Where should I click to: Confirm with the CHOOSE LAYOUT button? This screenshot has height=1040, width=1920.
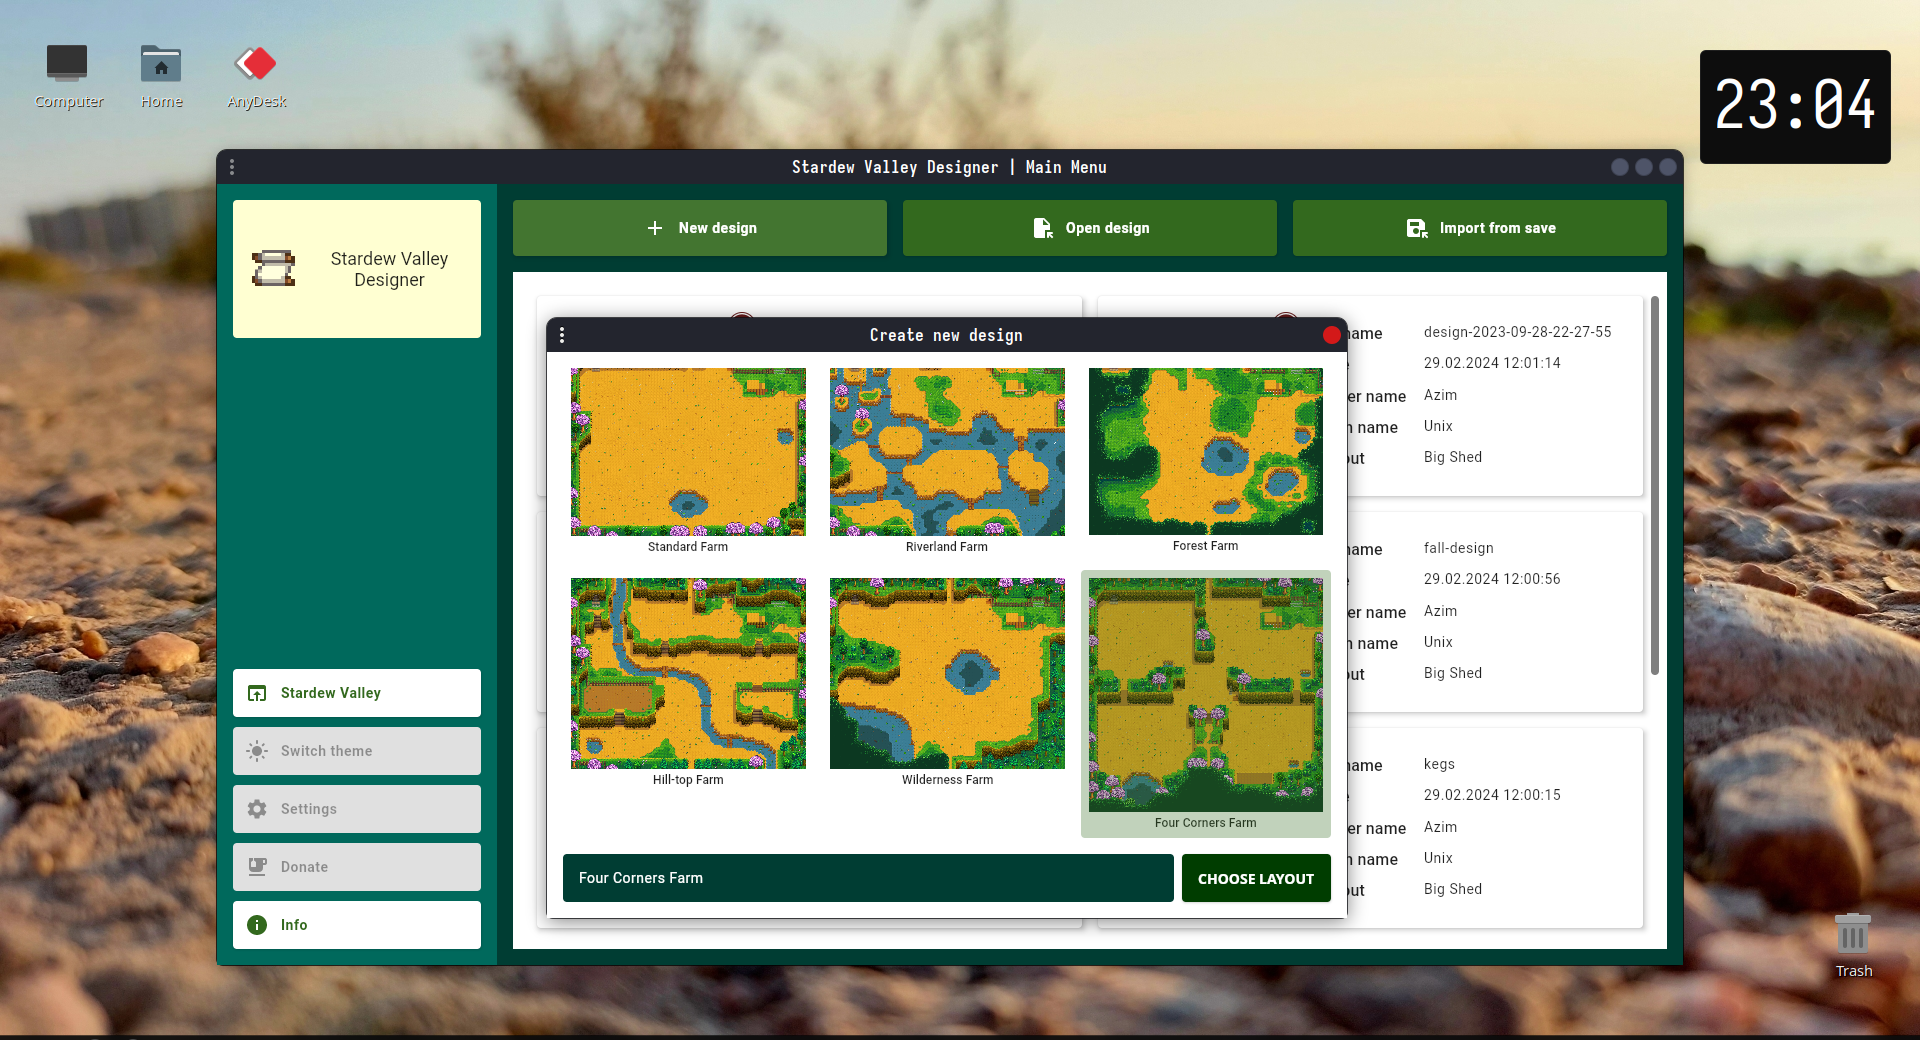1256,878
